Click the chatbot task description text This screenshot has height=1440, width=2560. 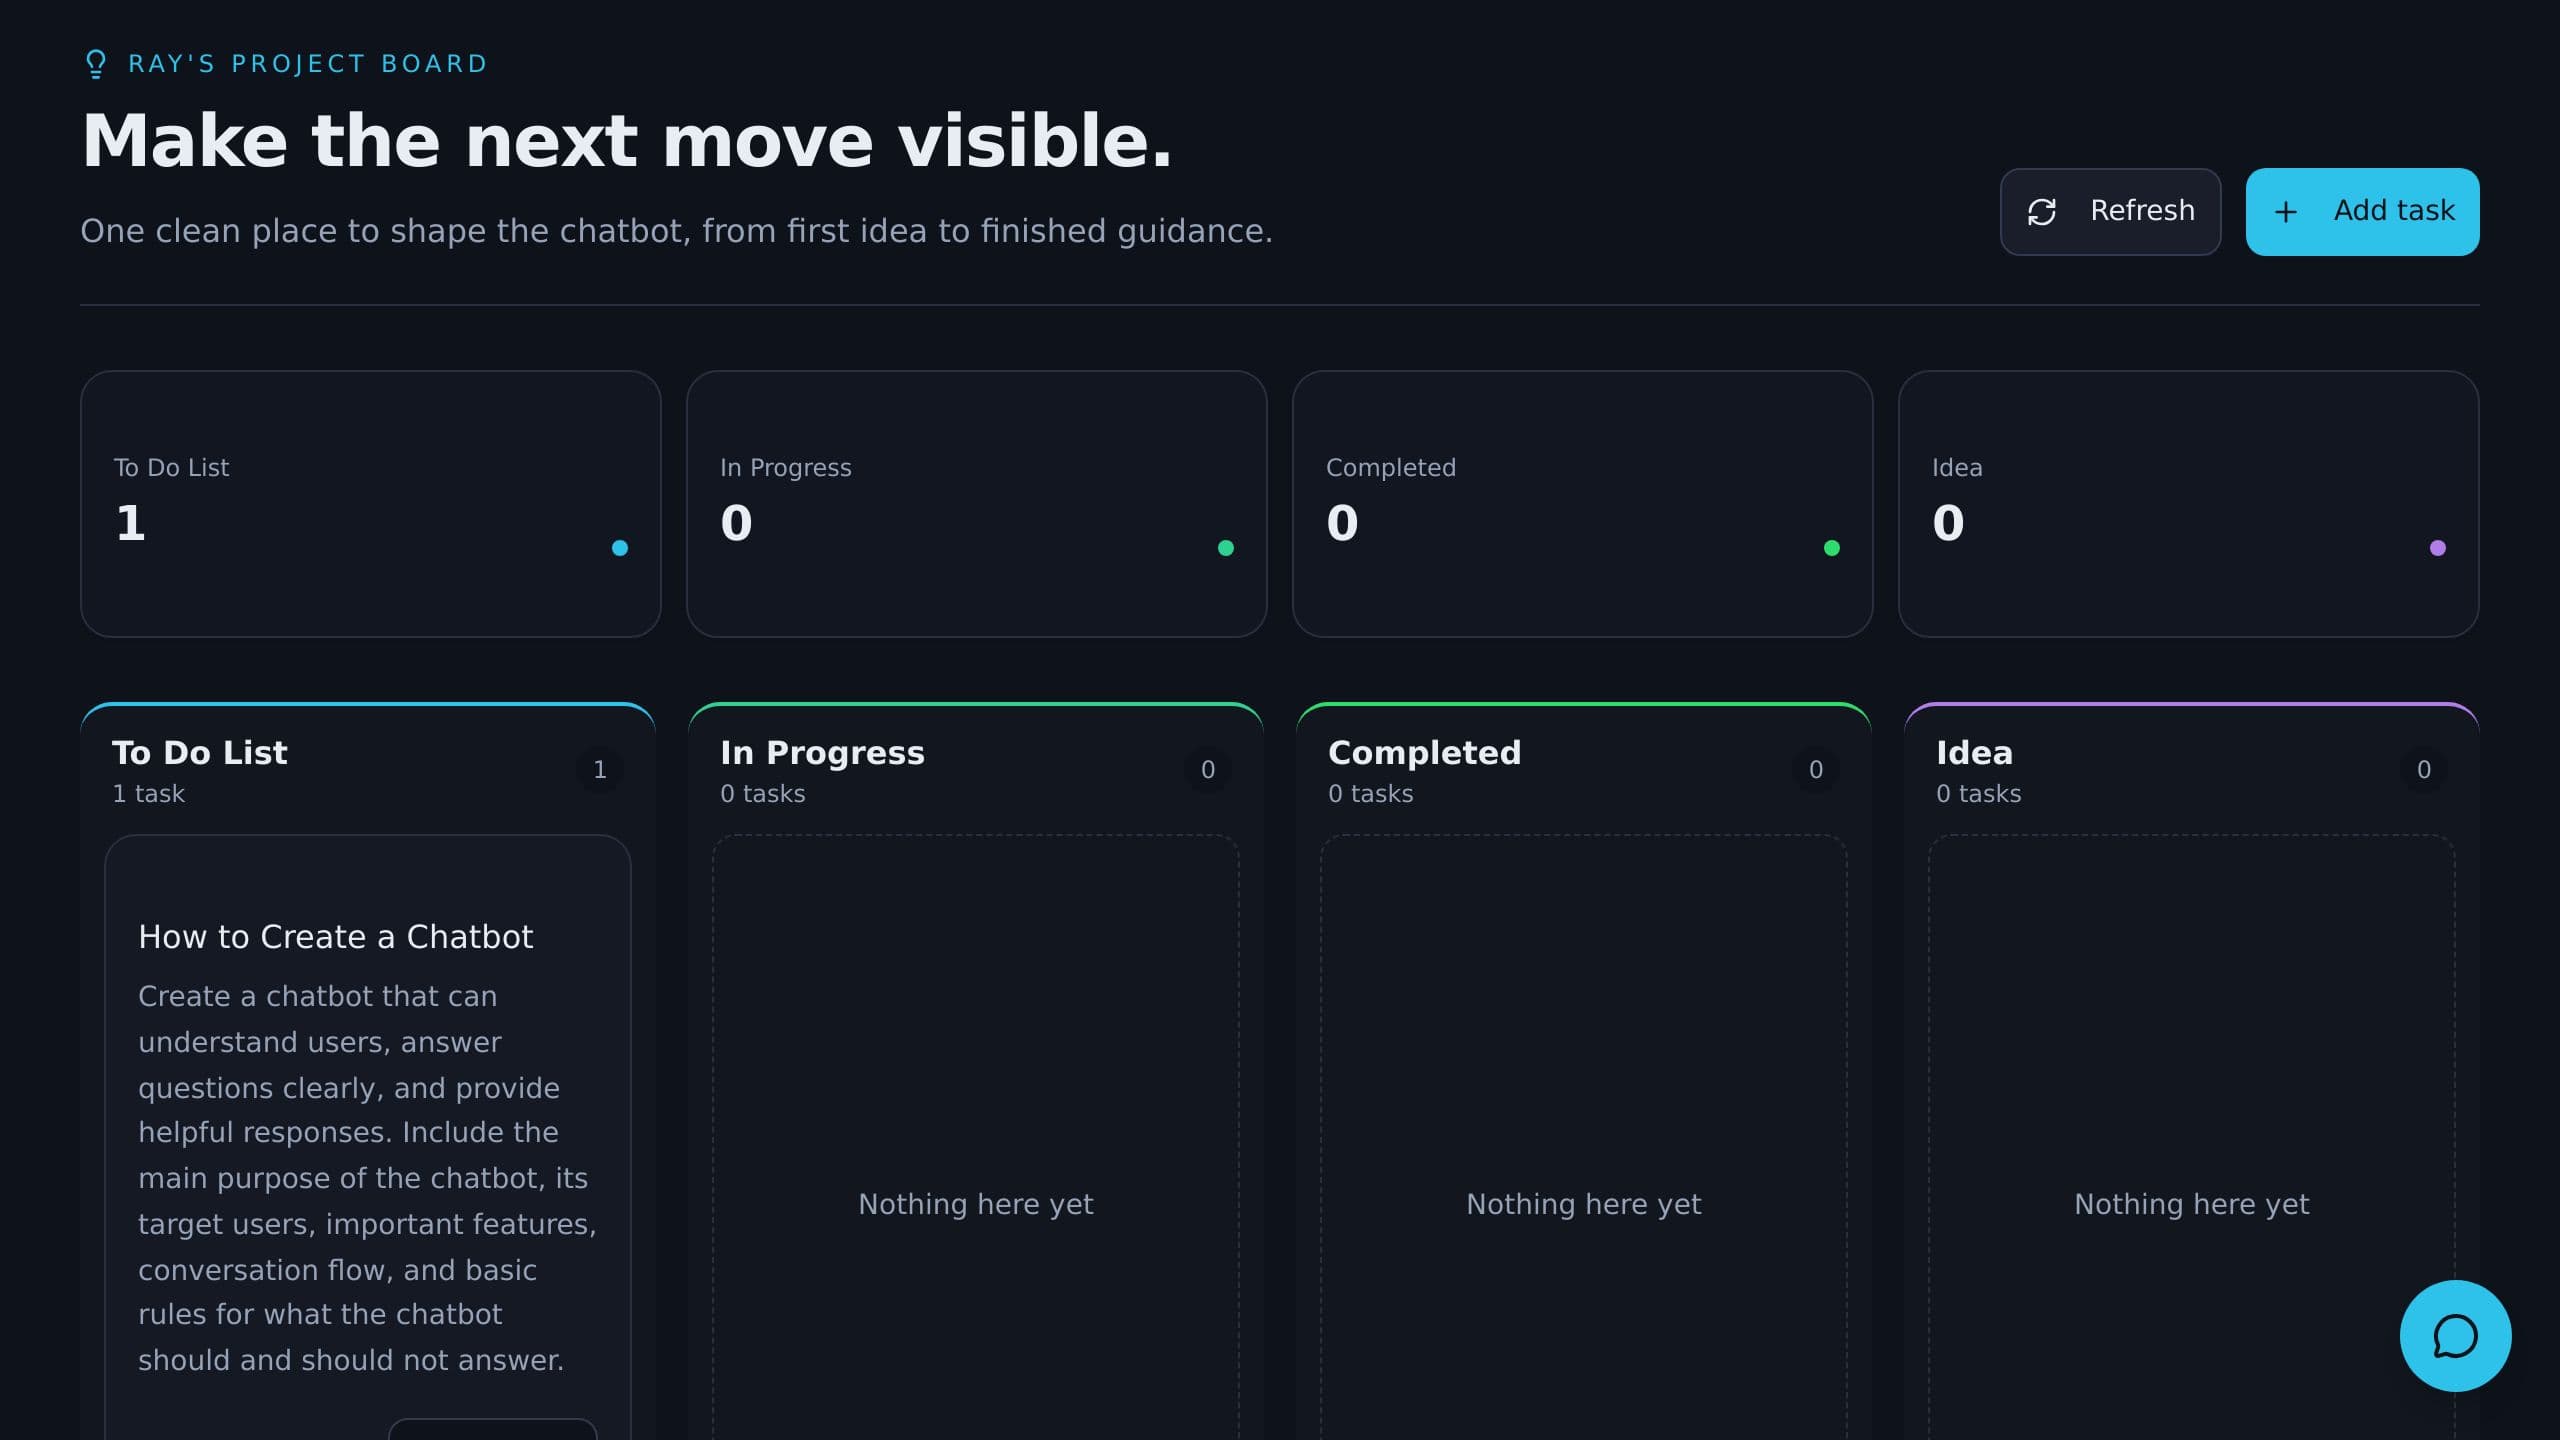(367, 1178)
